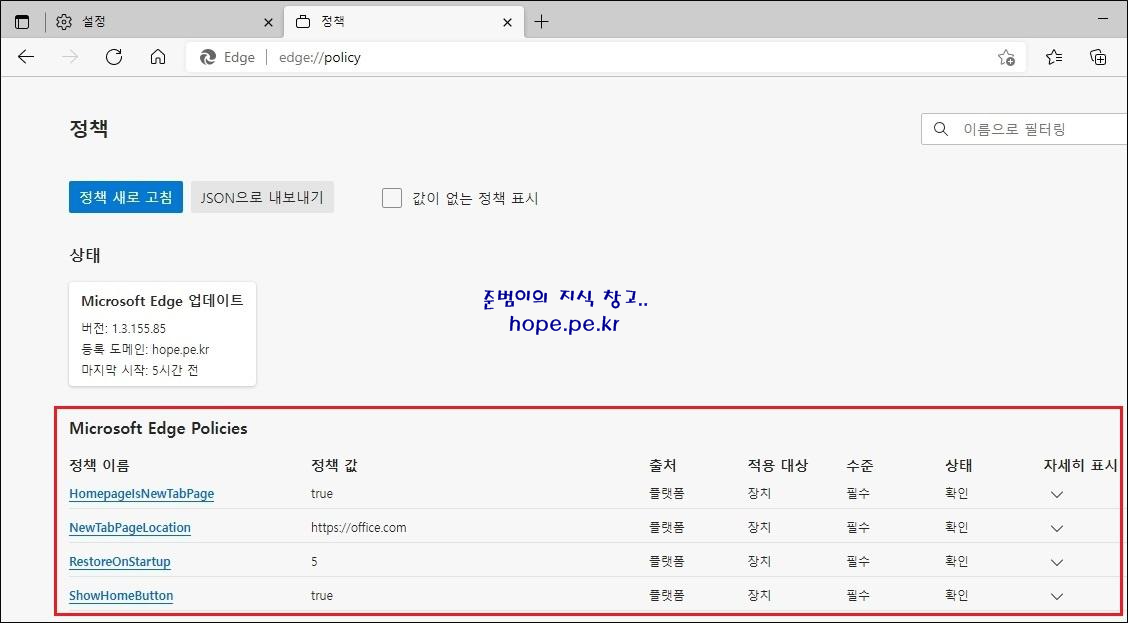This screenshot has height=623, width=1128.
Task: Switch to the 설정 tab
Action: tap(163, 22)
